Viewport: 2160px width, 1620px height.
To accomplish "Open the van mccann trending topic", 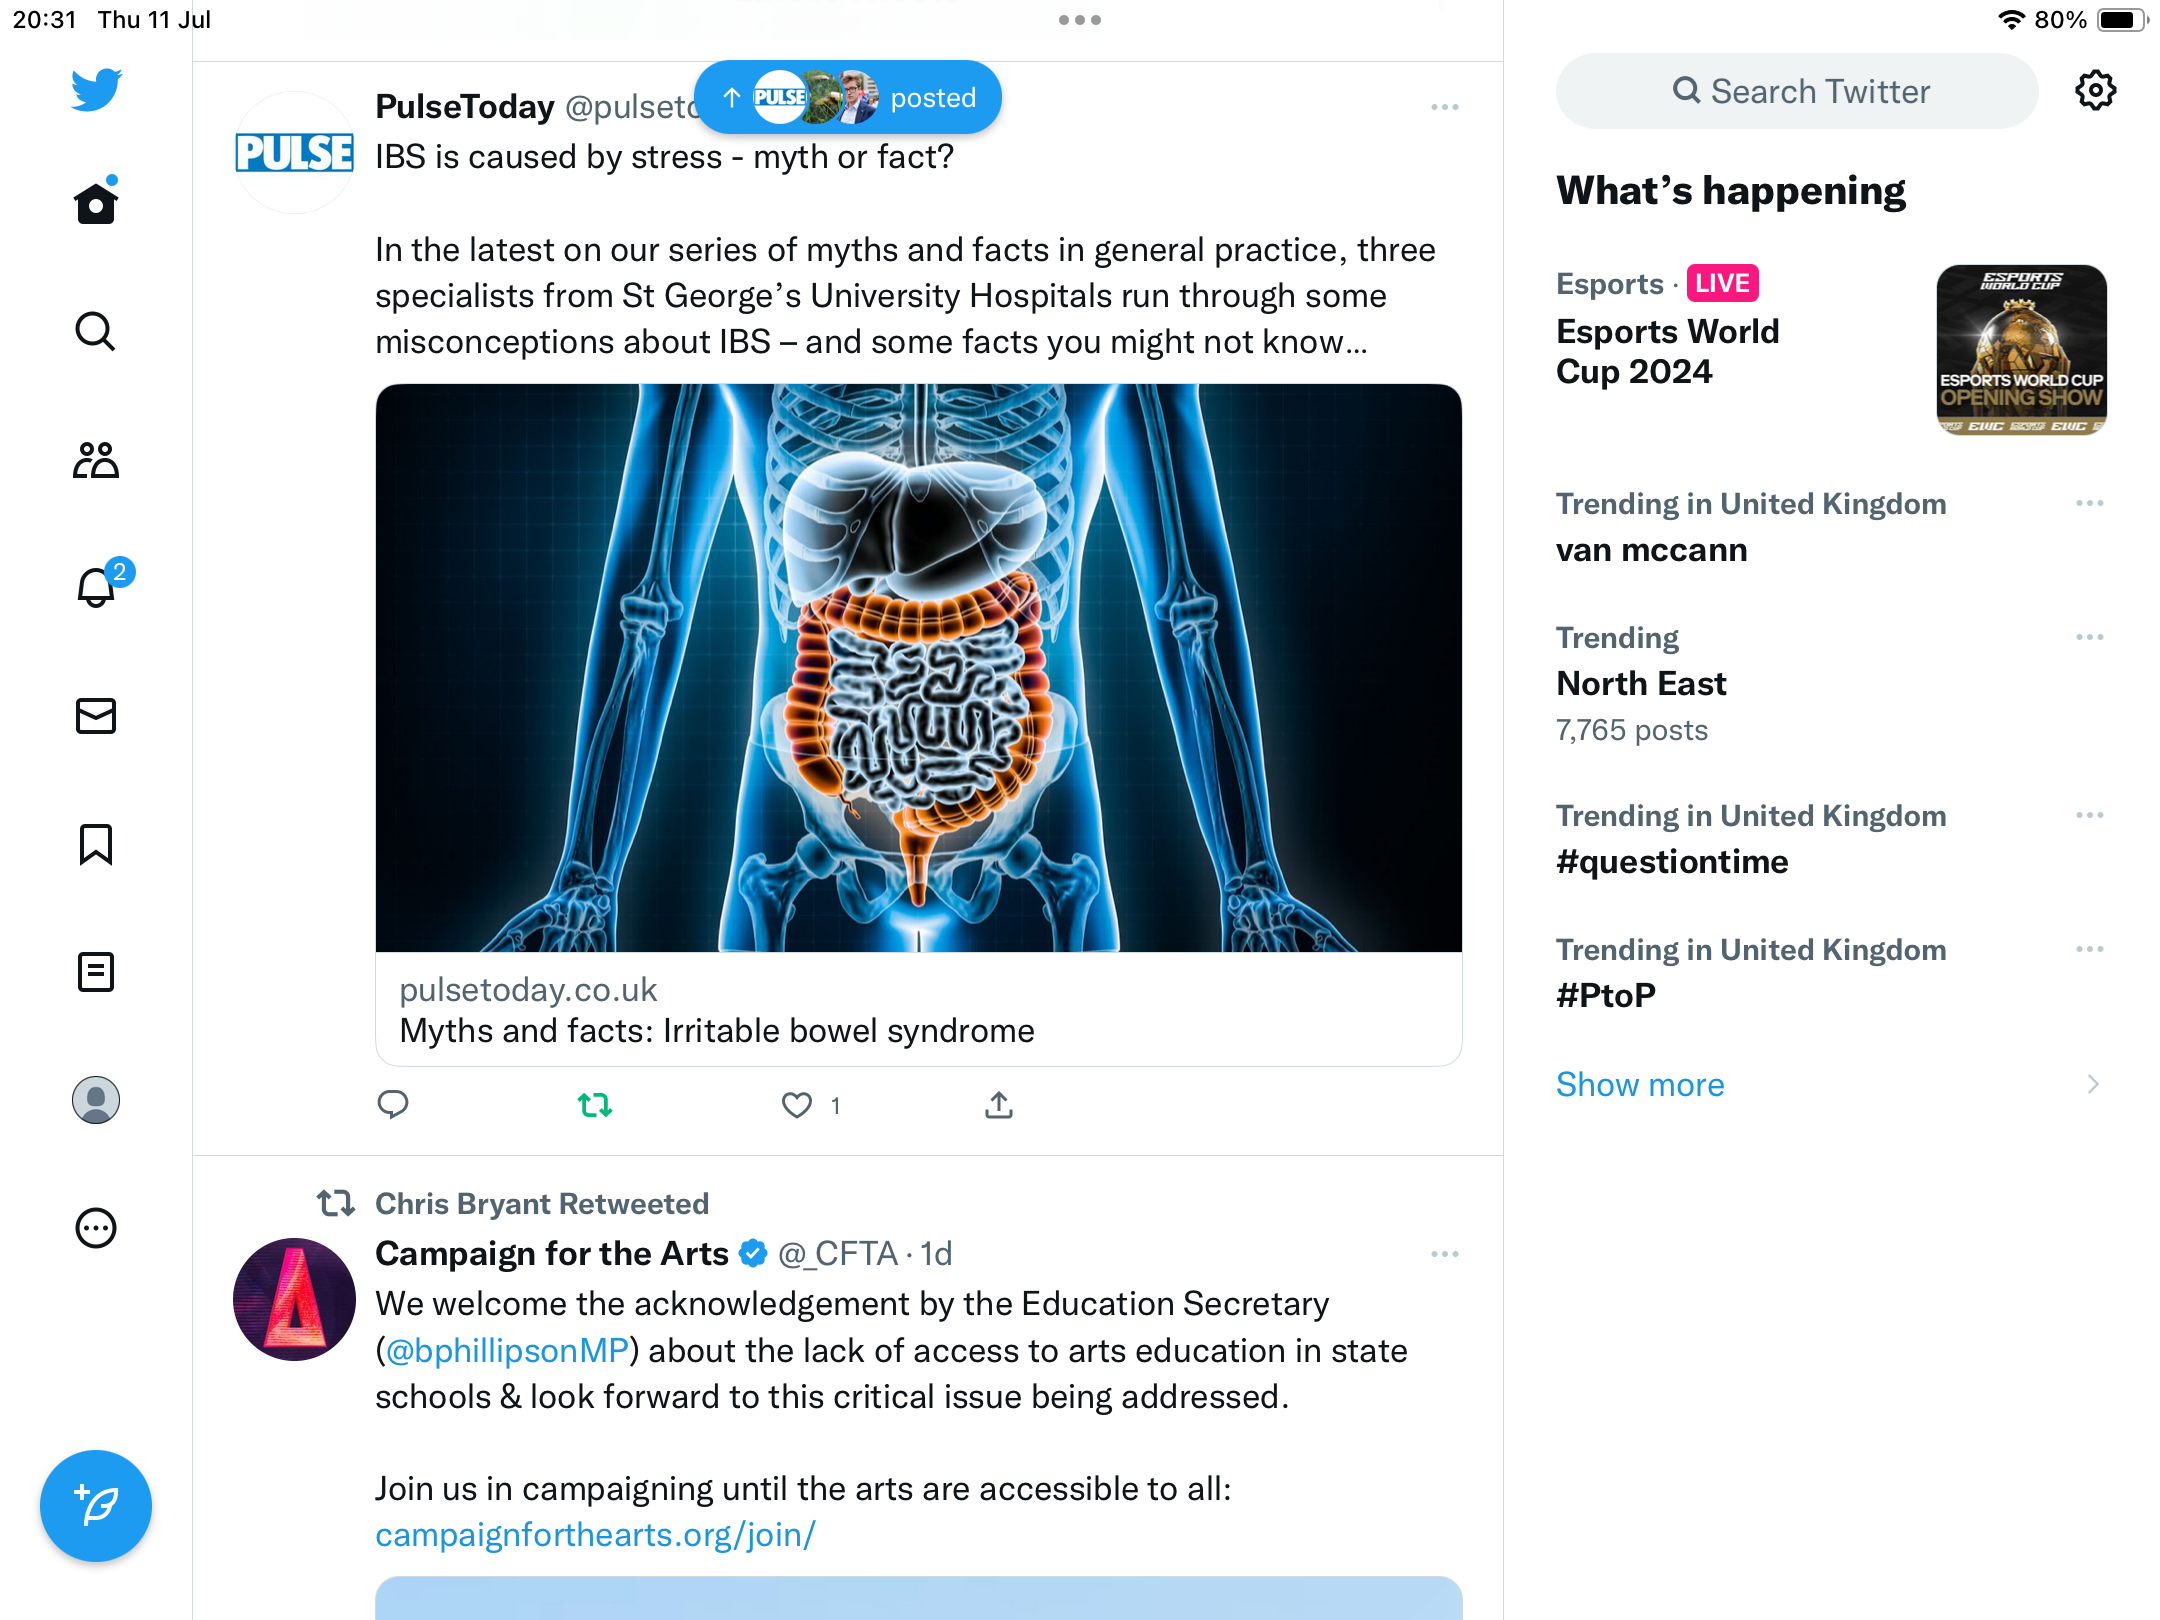I will pyautogui.click(x=1652, y=550).
